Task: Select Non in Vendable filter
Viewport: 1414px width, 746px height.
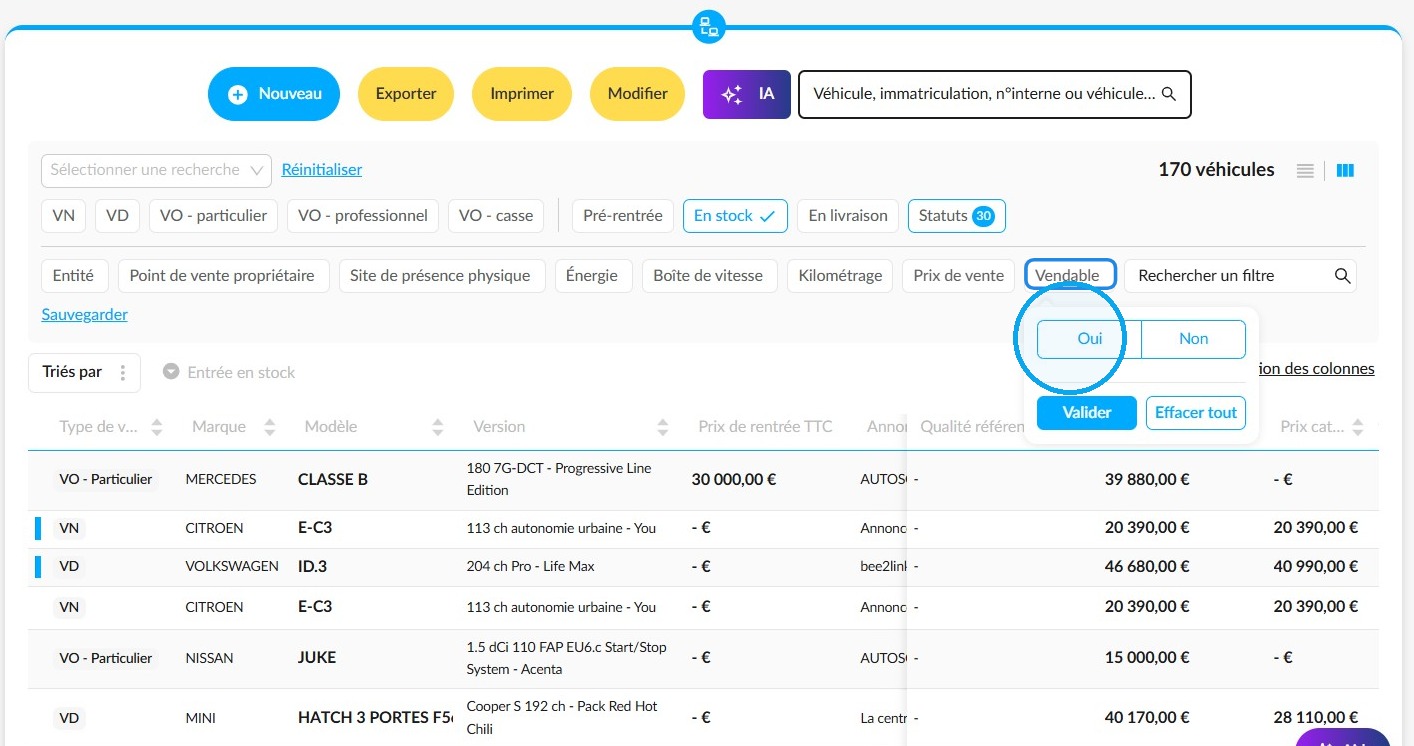Action: point(1193,339)
